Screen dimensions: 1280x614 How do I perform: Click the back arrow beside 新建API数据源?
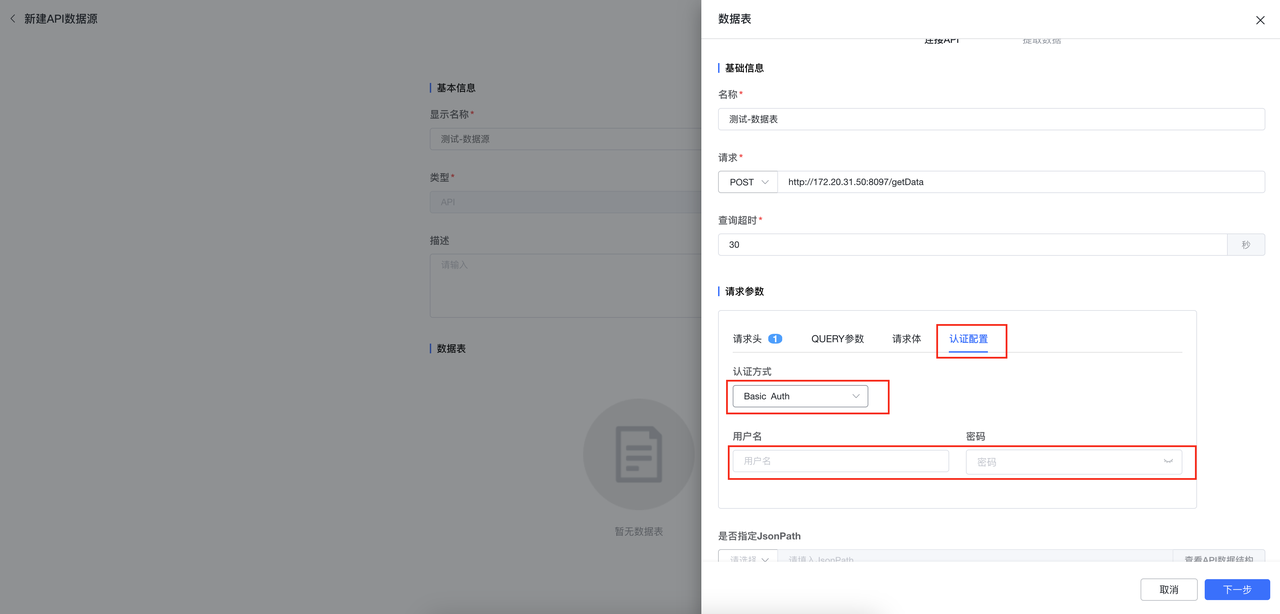click(11, 18)
